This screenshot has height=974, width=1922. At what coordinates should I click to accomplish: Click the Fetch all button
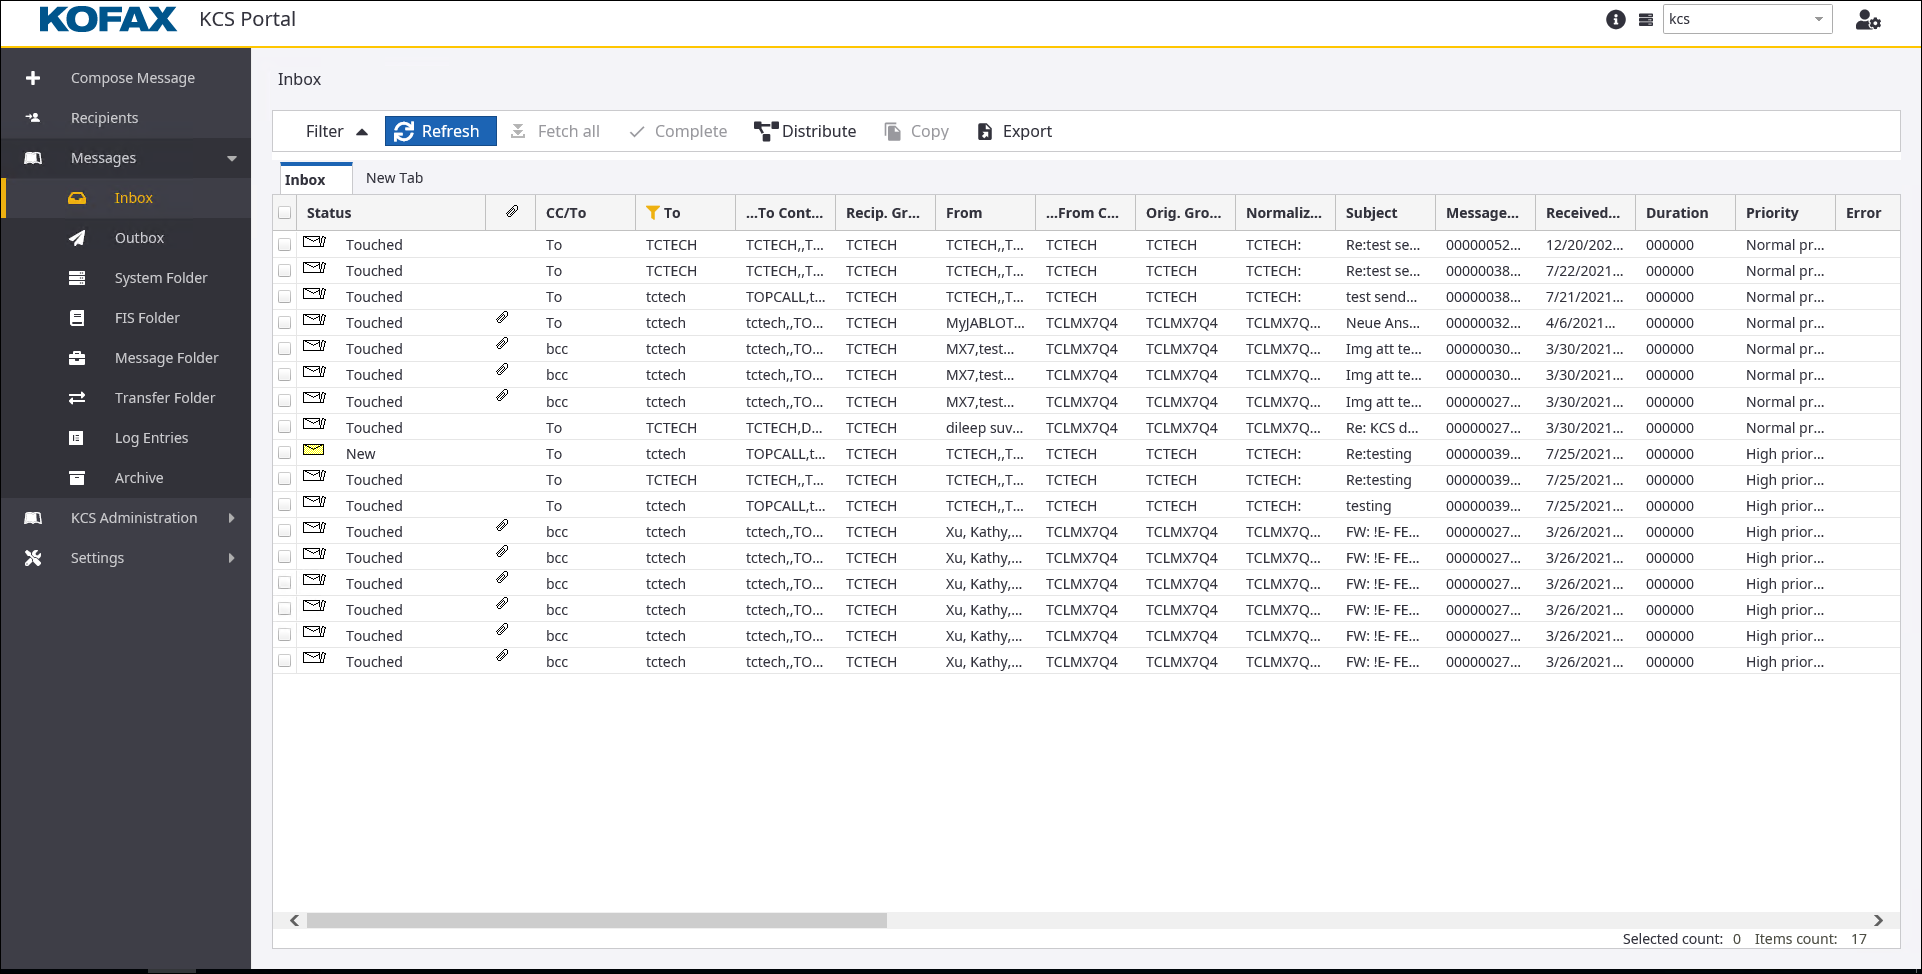point(555,131)
